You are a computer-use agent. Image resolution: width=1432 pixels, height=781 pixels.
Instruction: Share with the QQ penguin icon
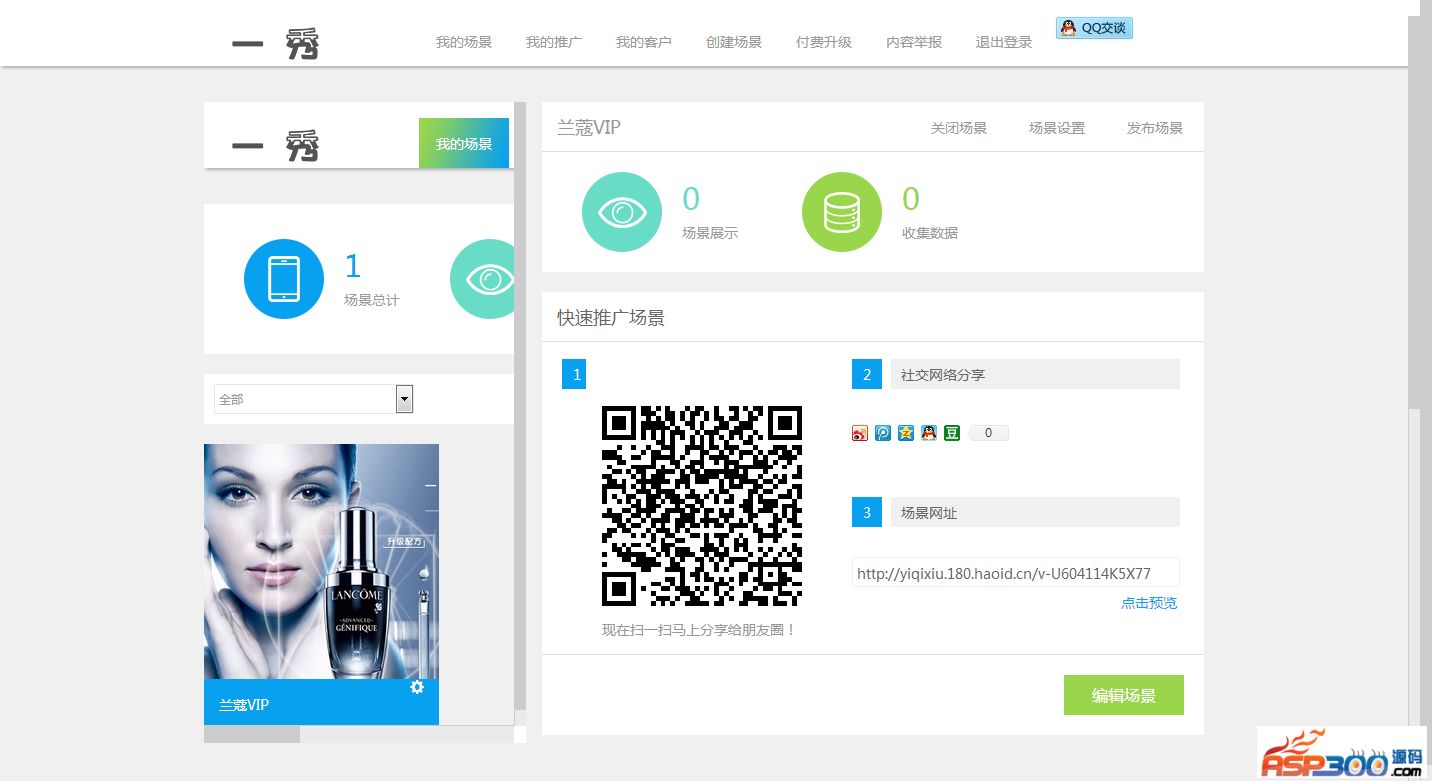click(x=929, y=433)
